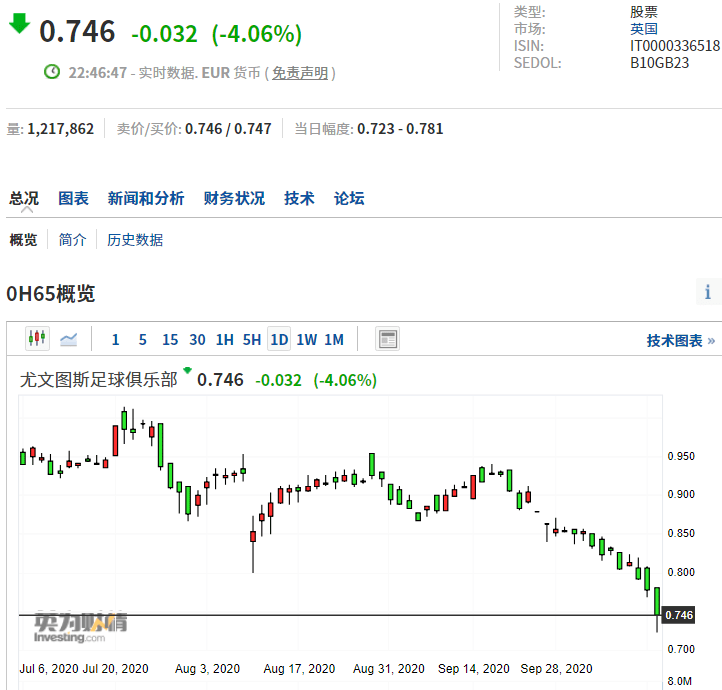Select the 1W chart interval

[x=307, y=340]
